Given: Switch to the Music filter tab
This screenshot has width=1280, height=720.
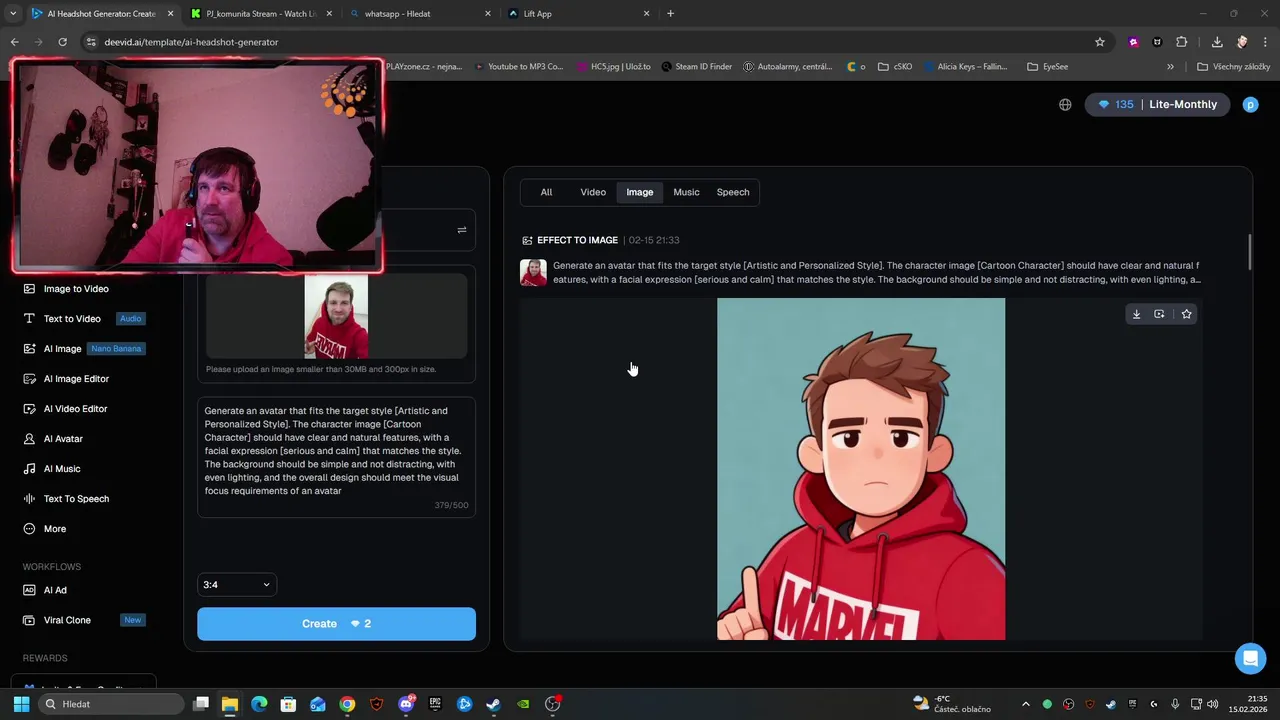Looking at the screenshot, I should [686, 192].
